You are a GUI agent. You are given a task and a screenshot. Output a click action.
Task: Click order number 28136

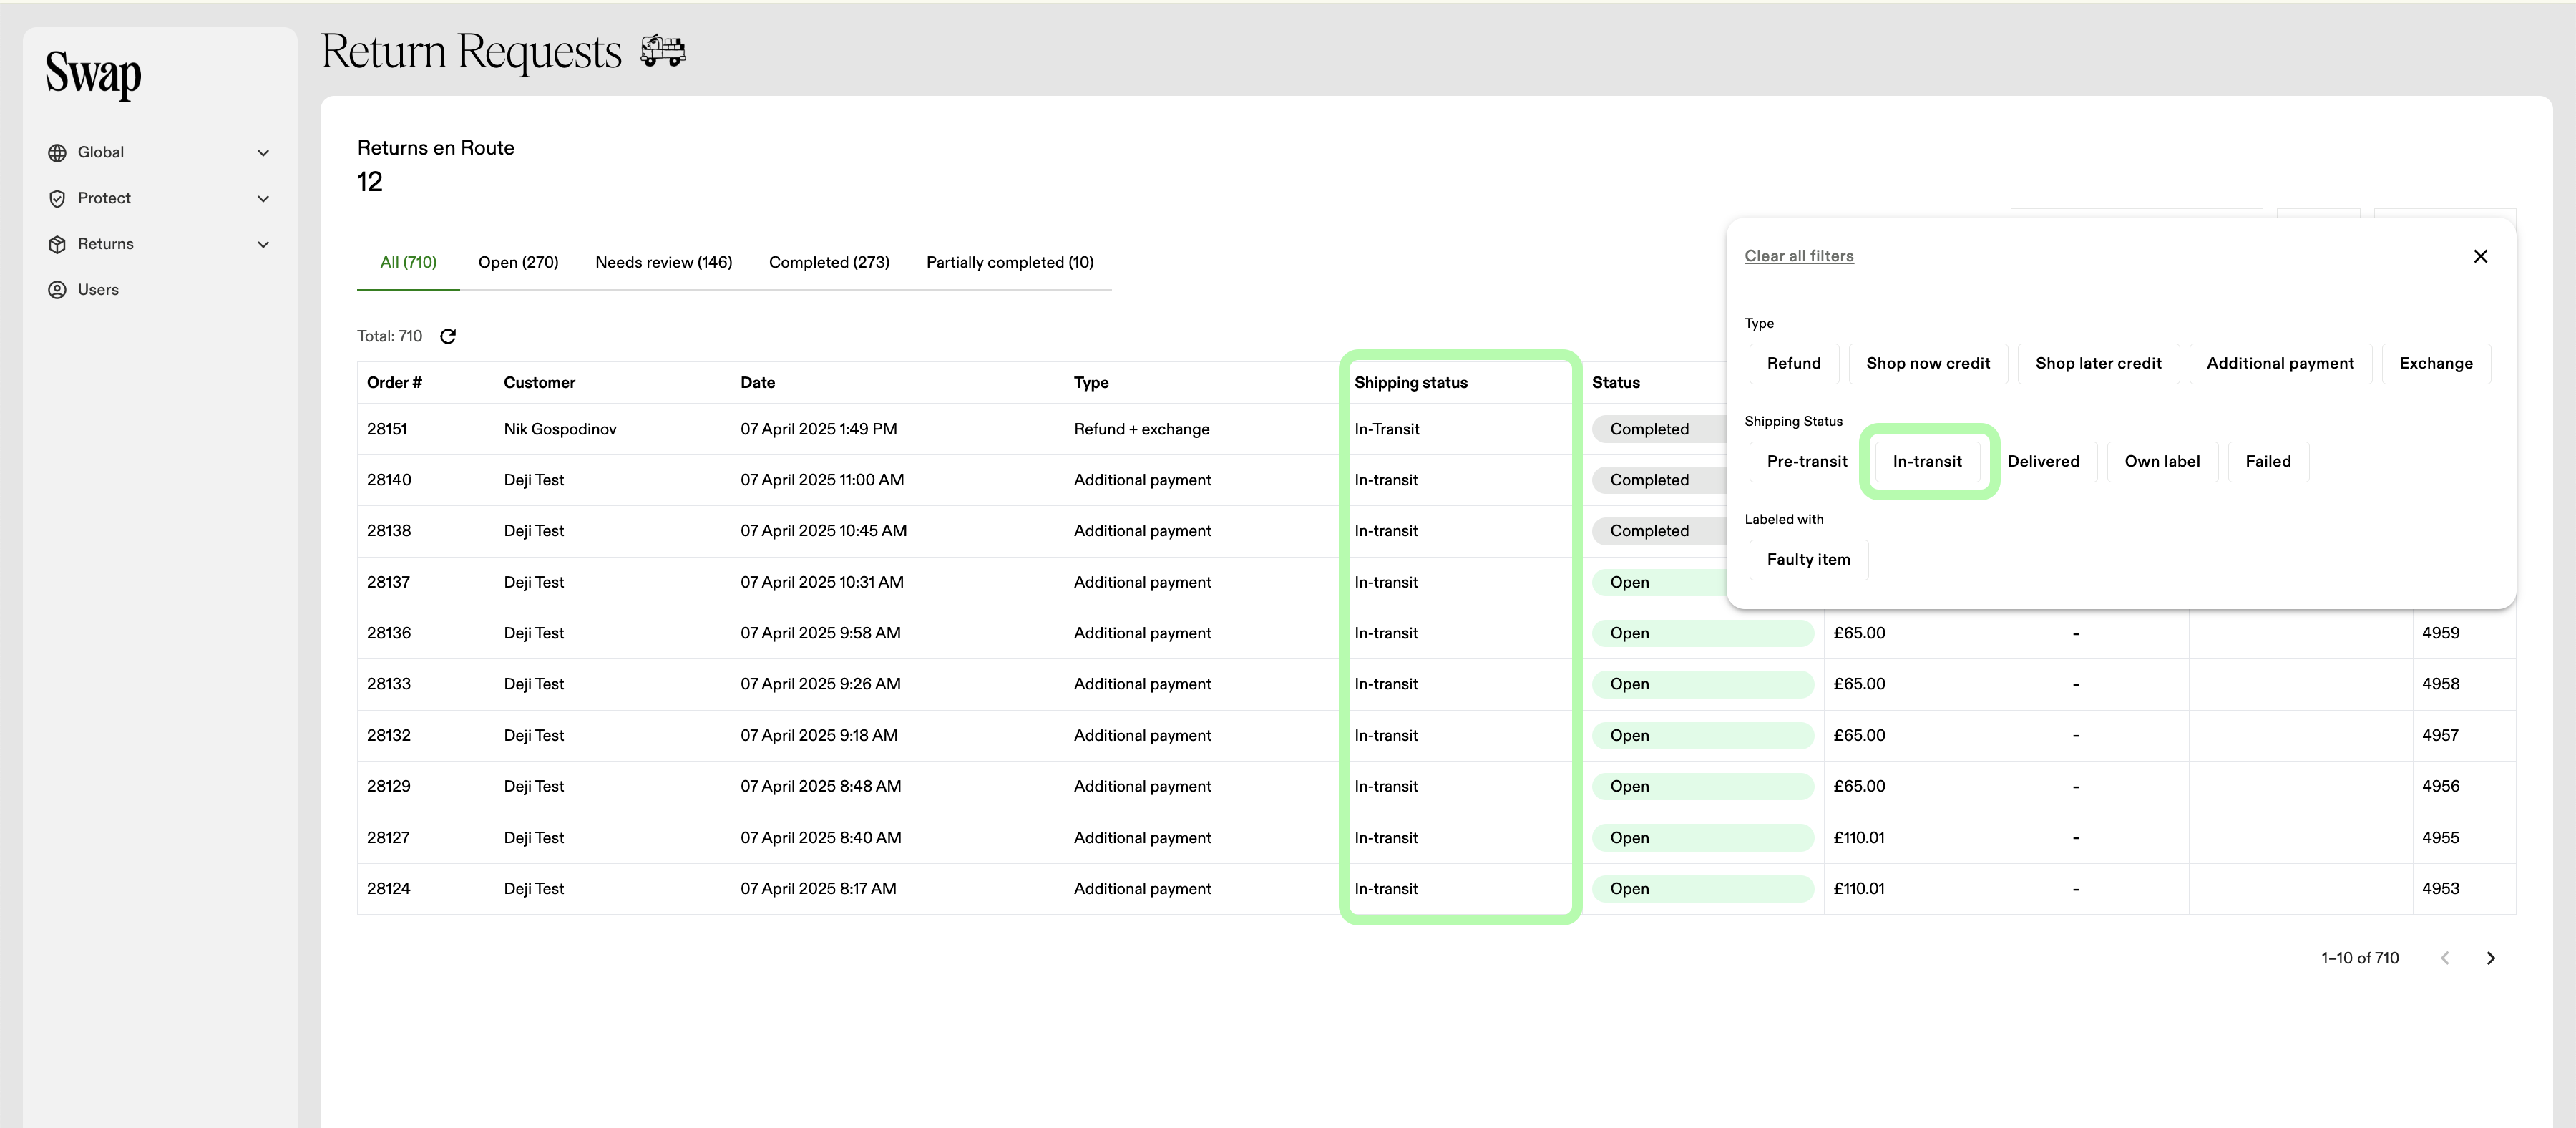pyautogui.click(x=388, y=633)
